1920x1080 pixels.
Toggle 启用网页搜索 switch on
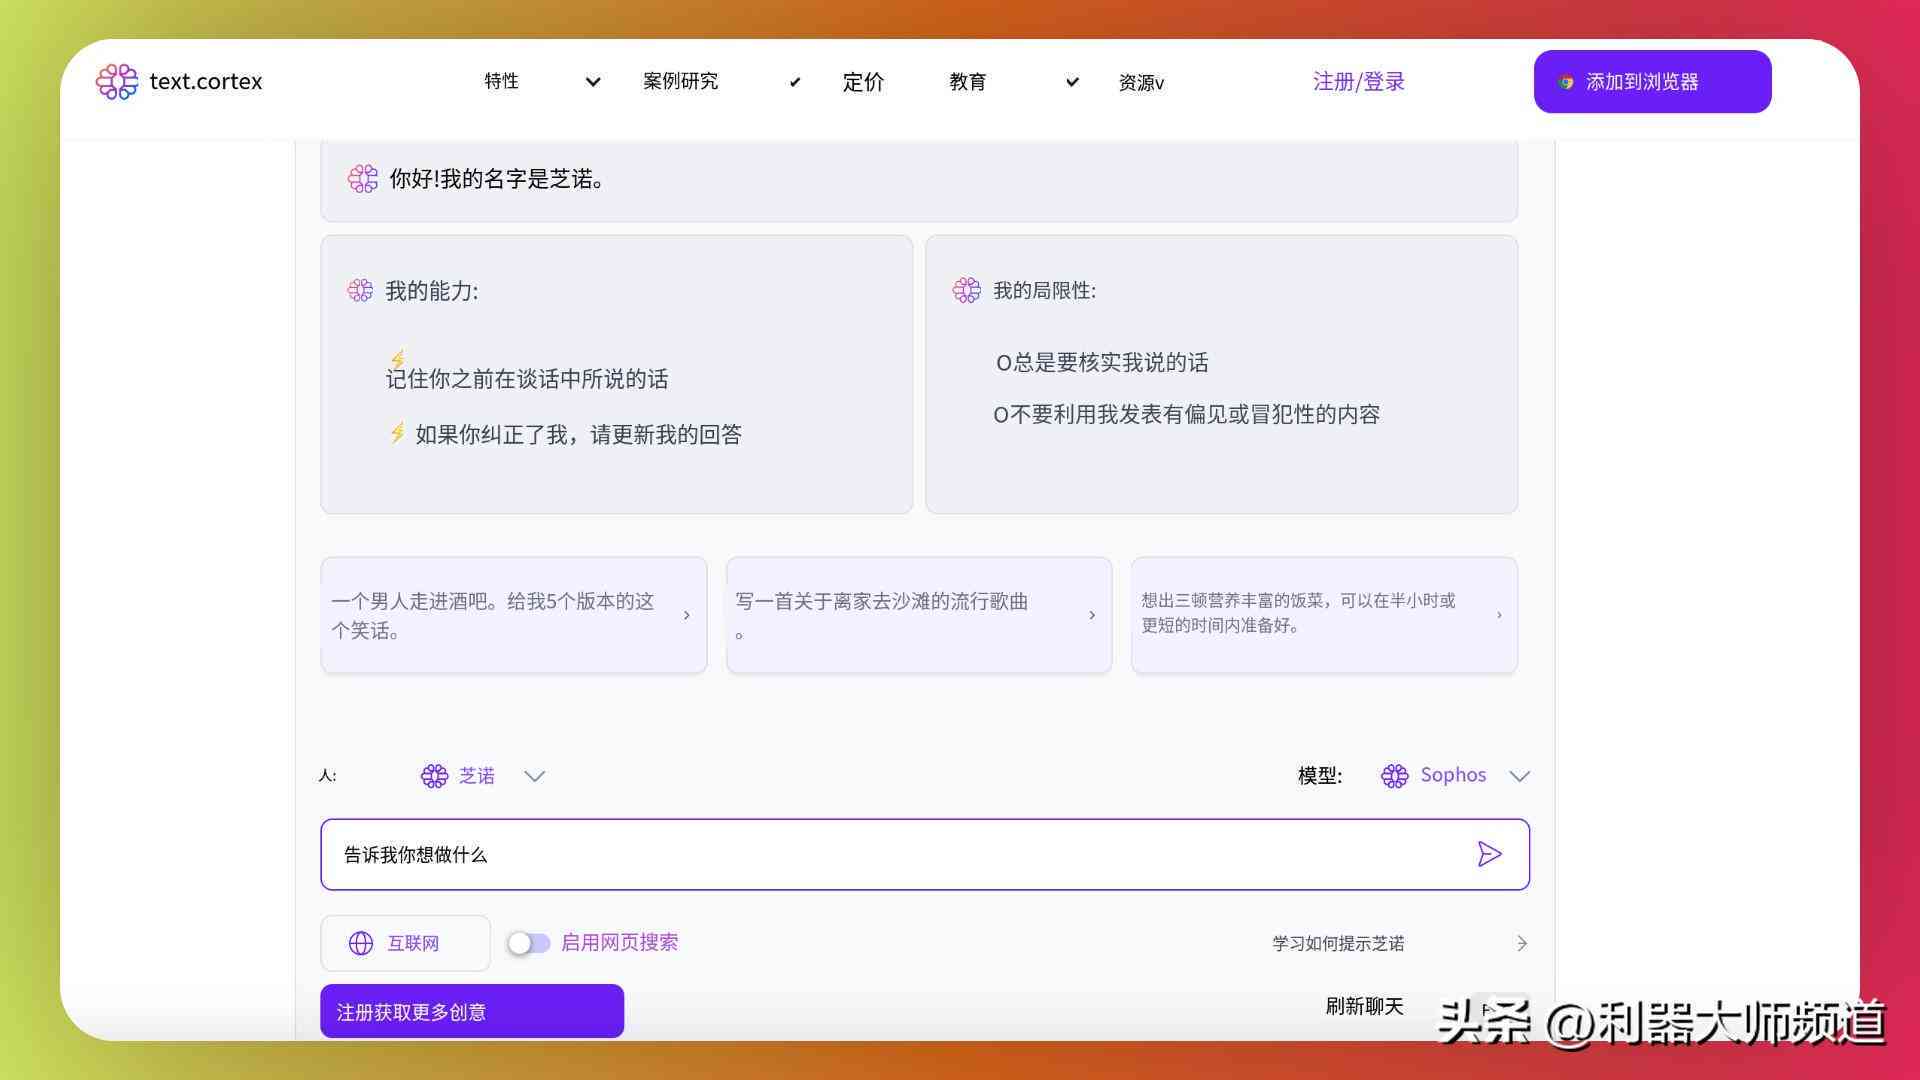point(527,942)
